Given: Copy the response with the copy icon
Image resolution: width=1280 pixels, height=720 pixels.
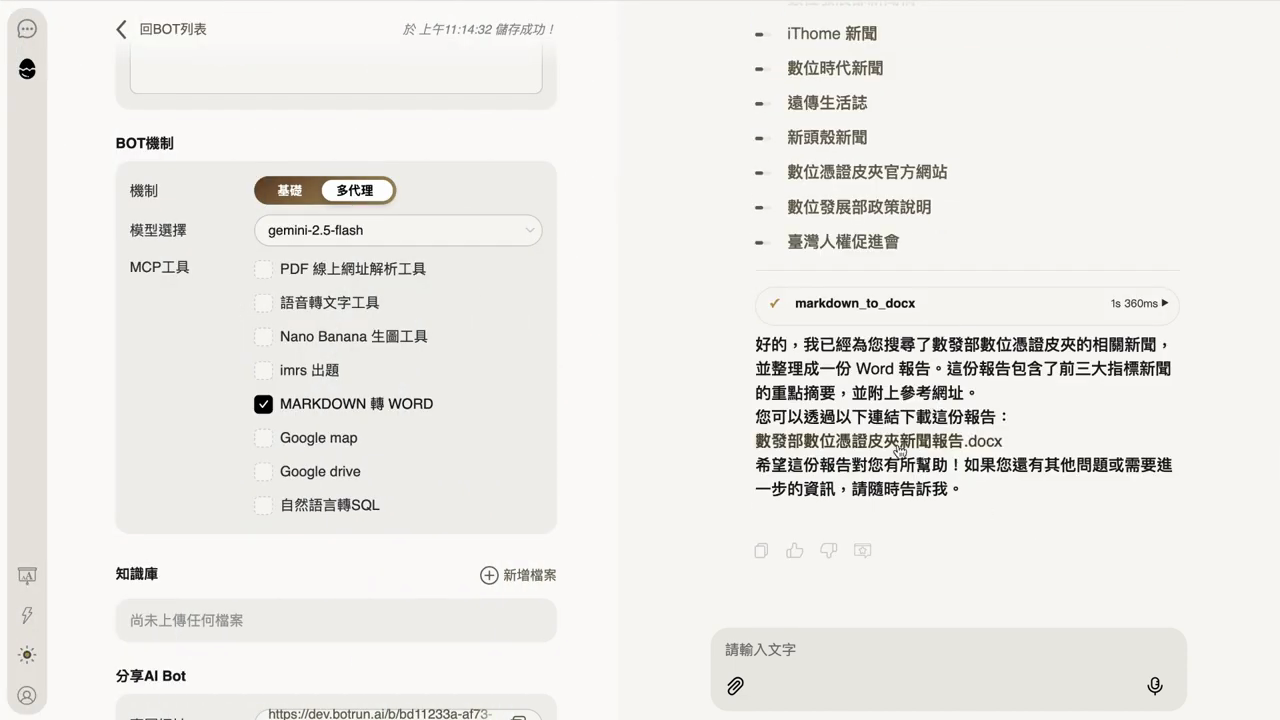Looking at the screenshot, I should (x=762, y=550).
